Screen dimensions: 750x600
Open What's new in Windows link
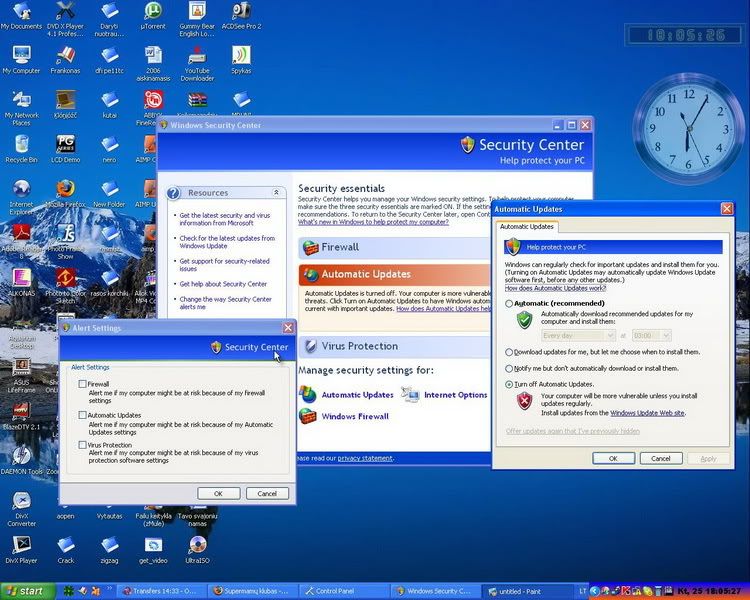click(373, 222)
